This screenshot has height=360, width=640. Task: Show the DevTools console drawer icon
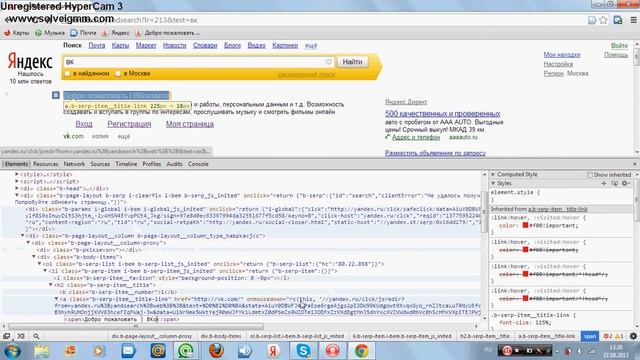(x=21, y=336)
